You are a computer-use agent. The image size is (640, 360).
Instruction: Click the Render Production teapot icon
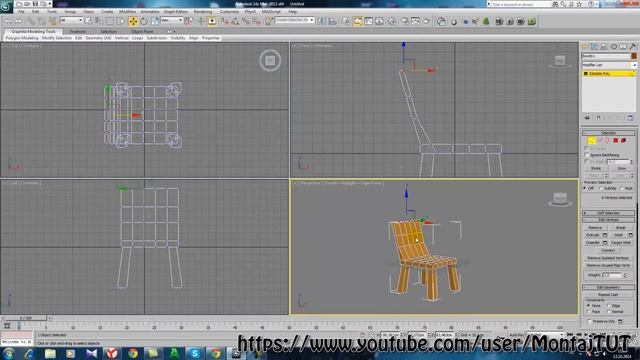point(427,21)
